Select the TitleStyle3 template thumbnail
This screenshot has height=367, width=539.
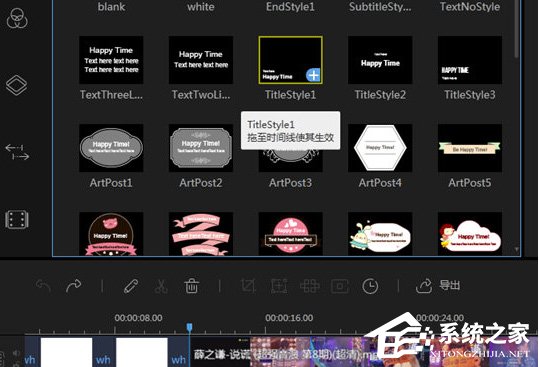point(470,60)
